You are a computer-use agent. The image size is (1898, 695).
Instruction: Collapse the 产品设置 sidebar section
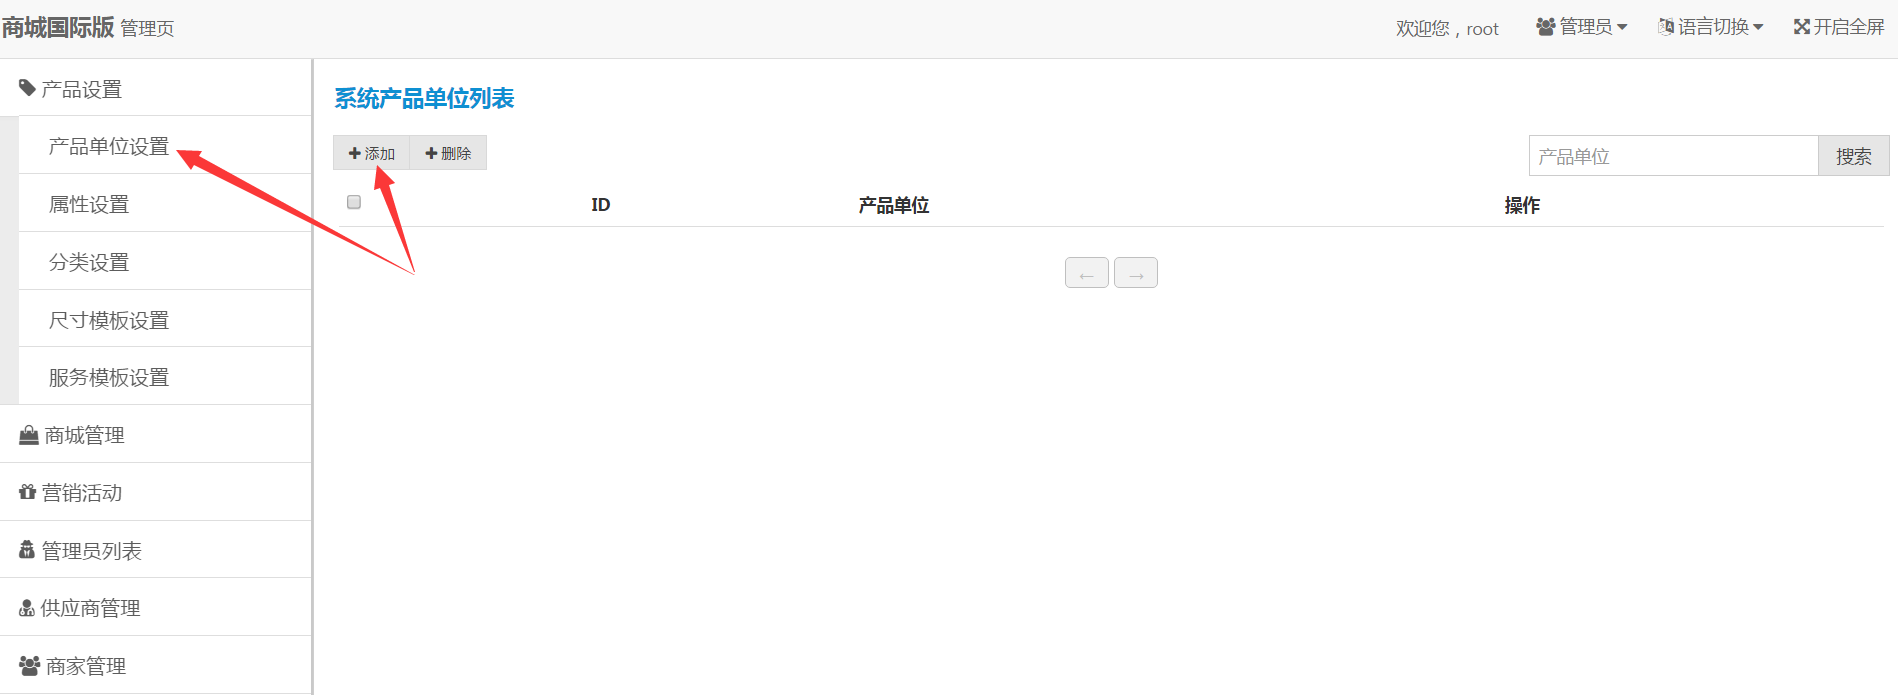pos(82,89)
